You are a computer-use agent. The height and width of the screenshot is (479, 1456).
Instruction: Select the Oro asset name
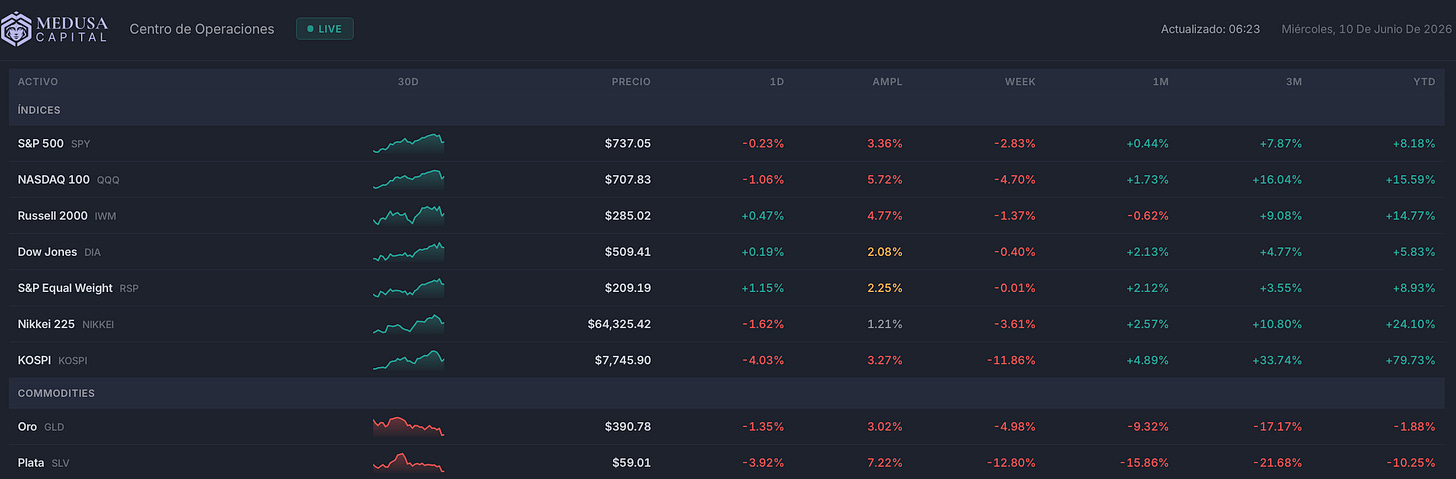(x=27, y=426)
